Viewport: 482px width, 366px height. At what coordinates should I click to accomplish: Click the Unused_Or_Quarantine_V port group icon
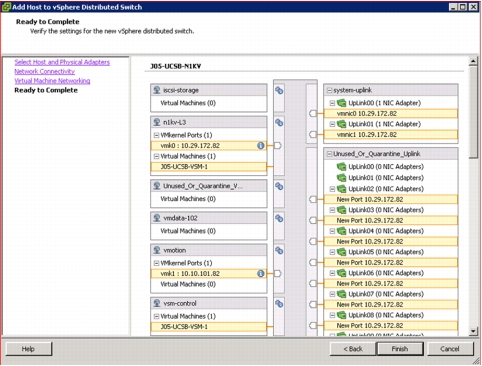[x=157, y=186]
